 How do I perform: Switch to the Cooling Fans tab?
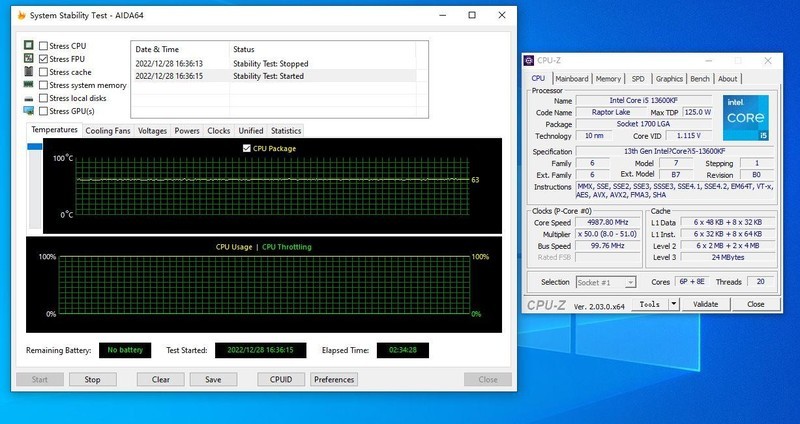108,131
